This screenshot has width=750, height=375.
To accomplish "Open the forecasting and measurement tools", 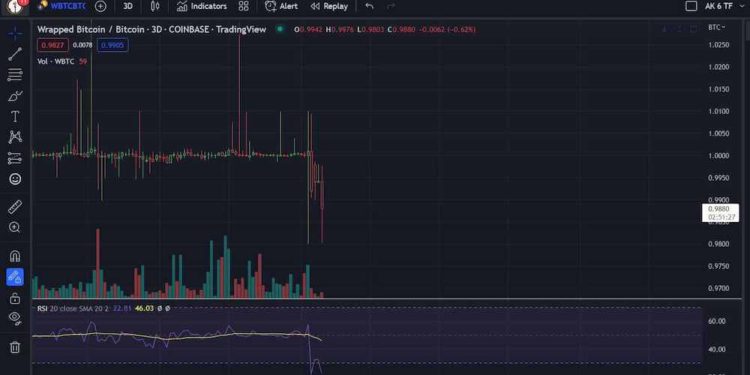I will pos(15,158).
